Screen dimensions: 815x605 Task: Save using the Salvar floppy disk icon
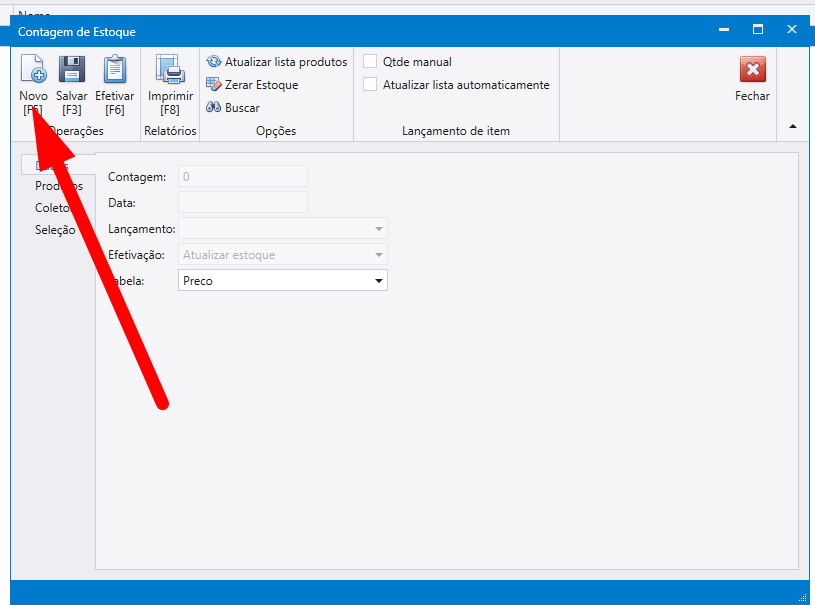71,70
